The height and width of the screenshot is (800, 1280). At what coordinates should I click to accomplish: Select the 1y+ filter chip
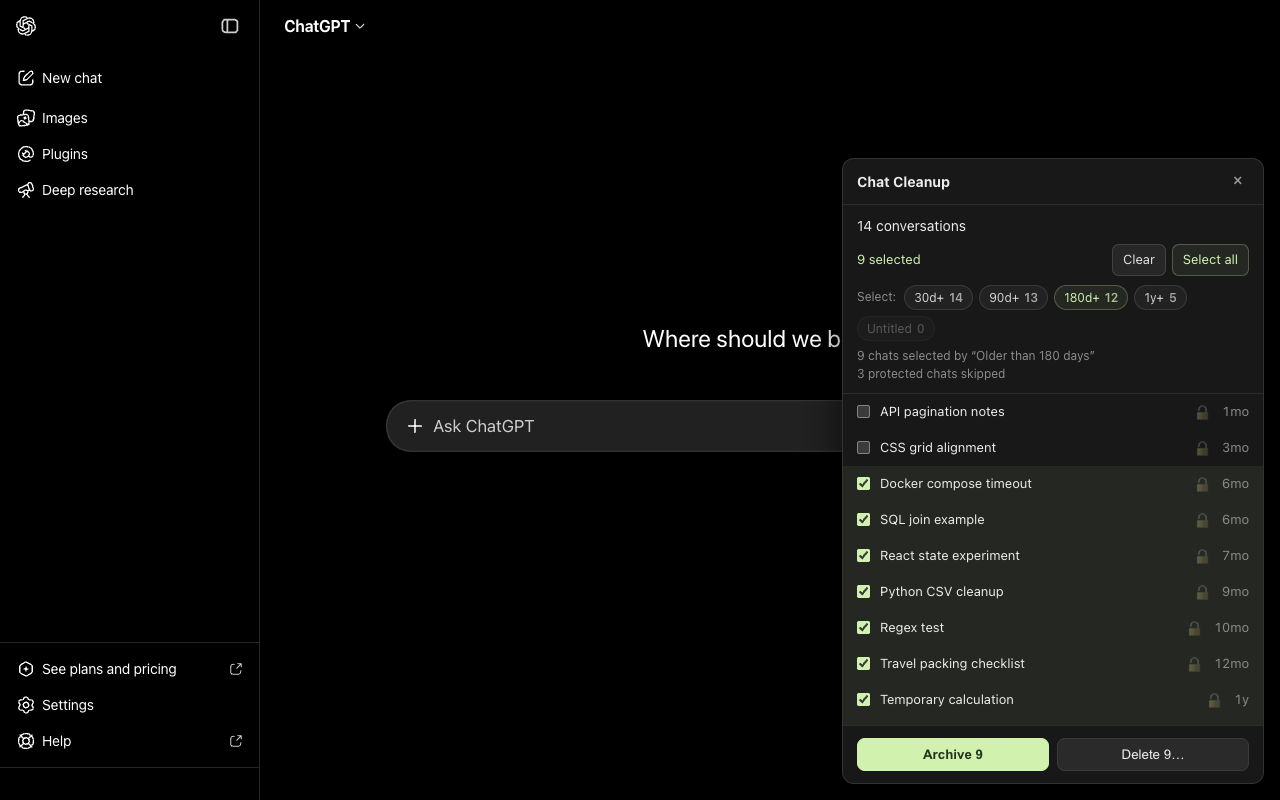pos(1160,298)
